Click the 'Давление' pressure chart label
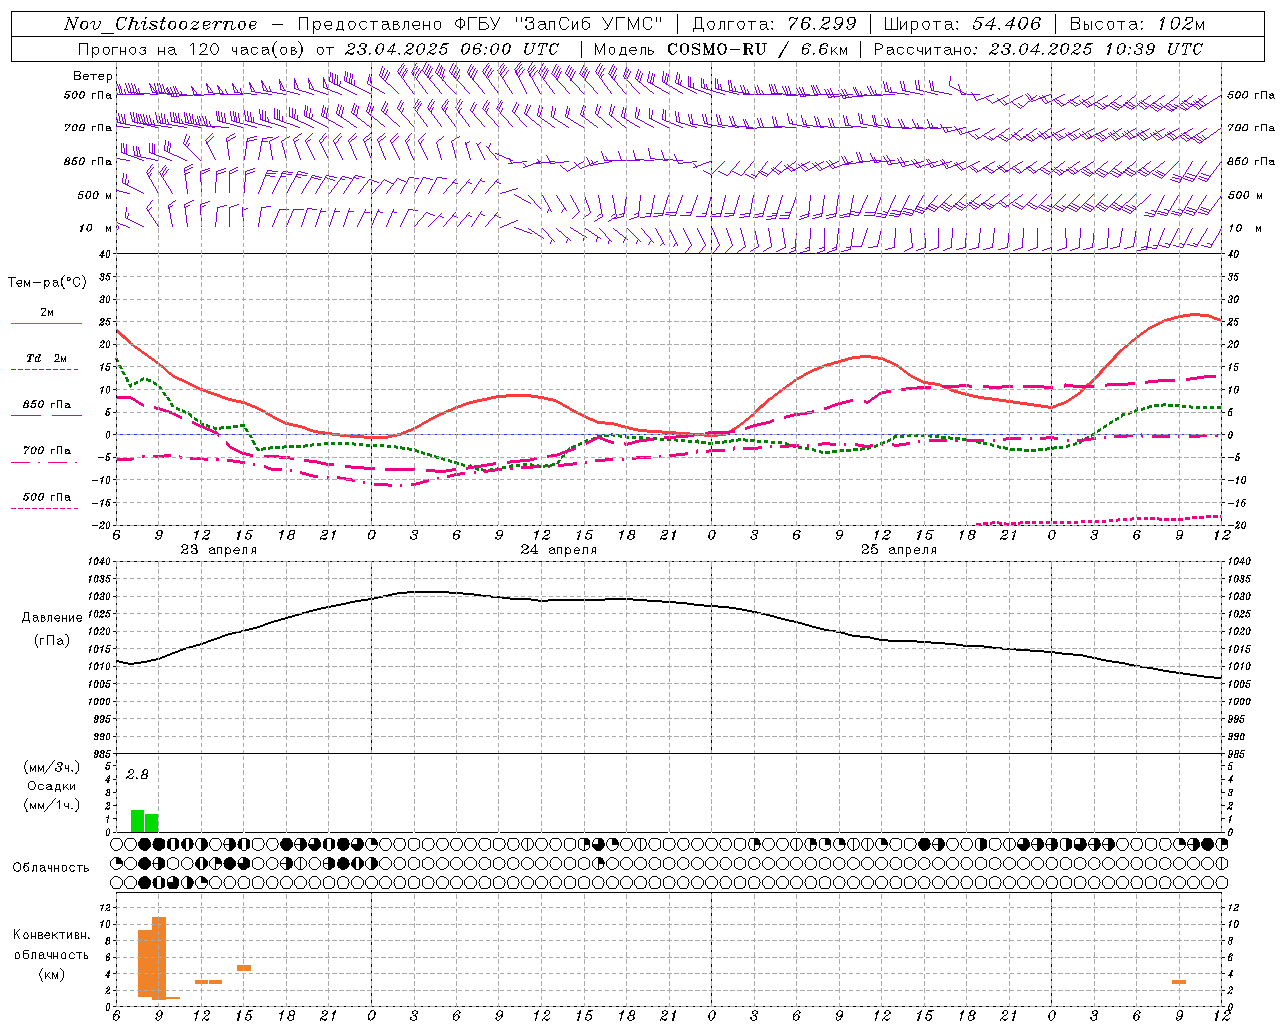This screenshot has height=1024, width=1280. pyautogui.click(x=52, y=618)
